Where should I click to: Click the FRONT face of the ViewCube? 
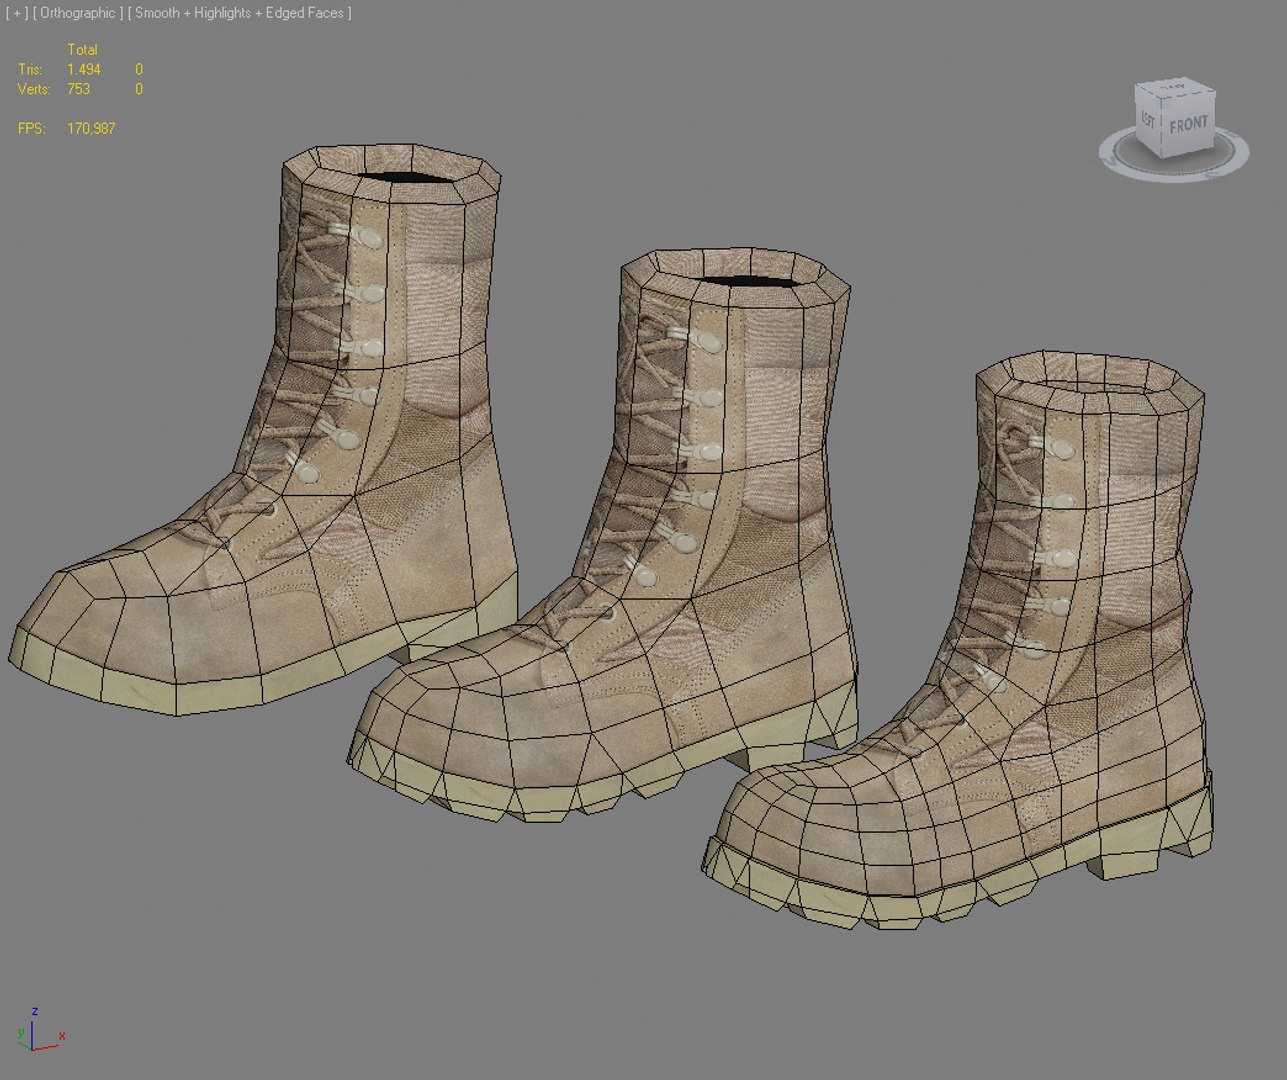[x=1189, y=124]
